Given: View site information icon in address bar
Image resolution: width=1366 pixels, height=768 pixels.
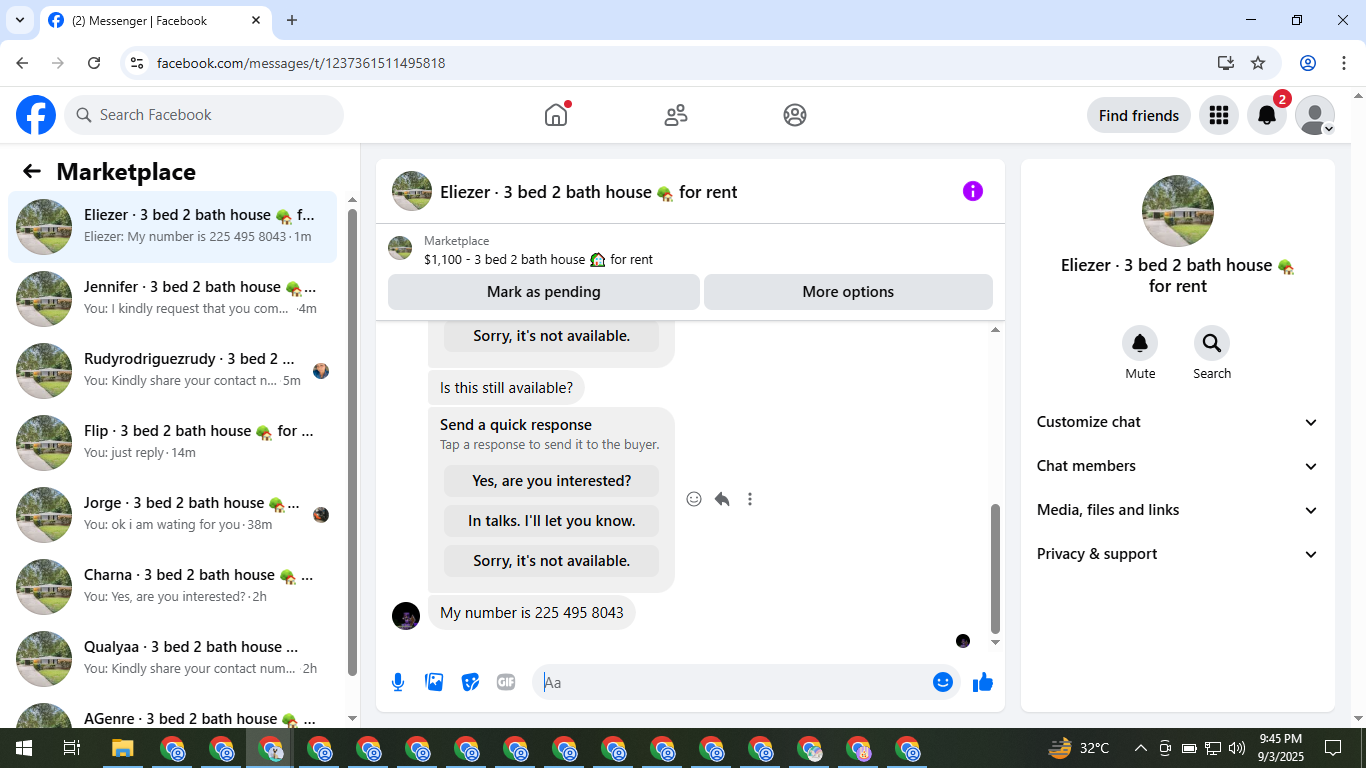Looking at the screenshot, I should pos(137,63).
